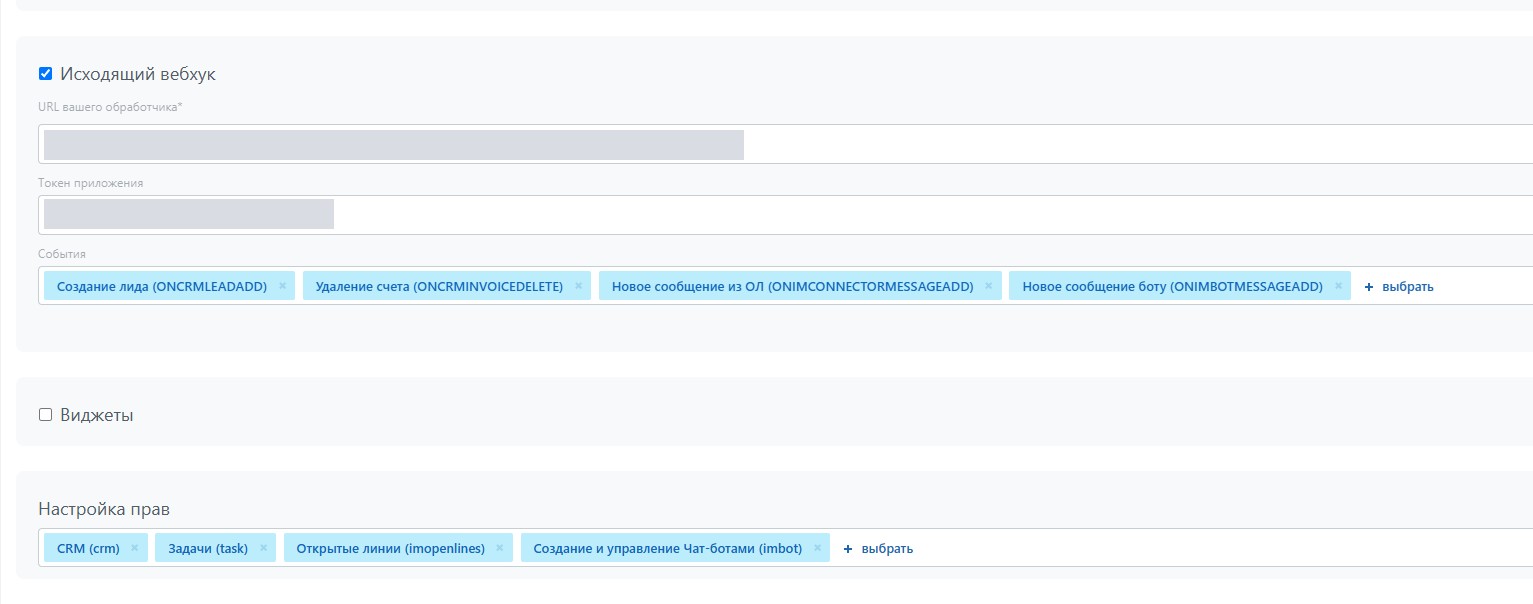
Task: Uncheck the Исходящий вебхук checkbox
Action: (x=45, y=74)
